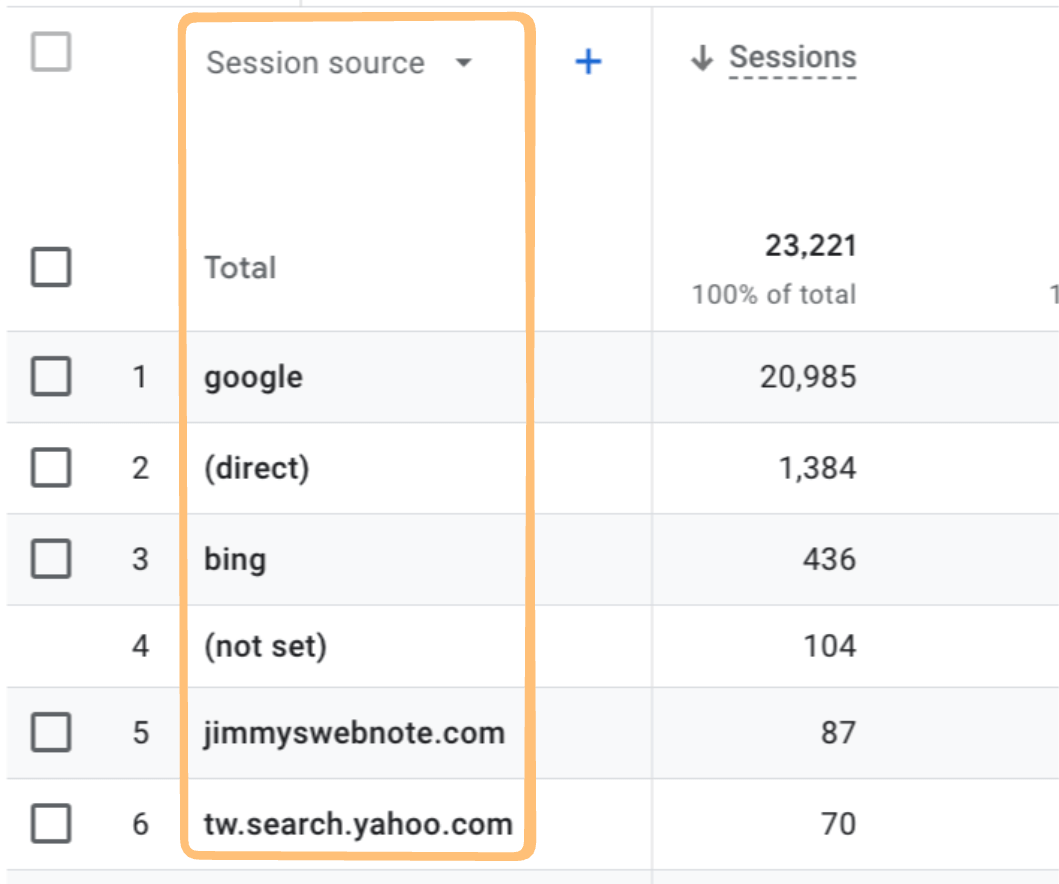Select the tw.search.yahoo.com row label
Viewport: 1059px width, 884px height.
coord(360,825)
